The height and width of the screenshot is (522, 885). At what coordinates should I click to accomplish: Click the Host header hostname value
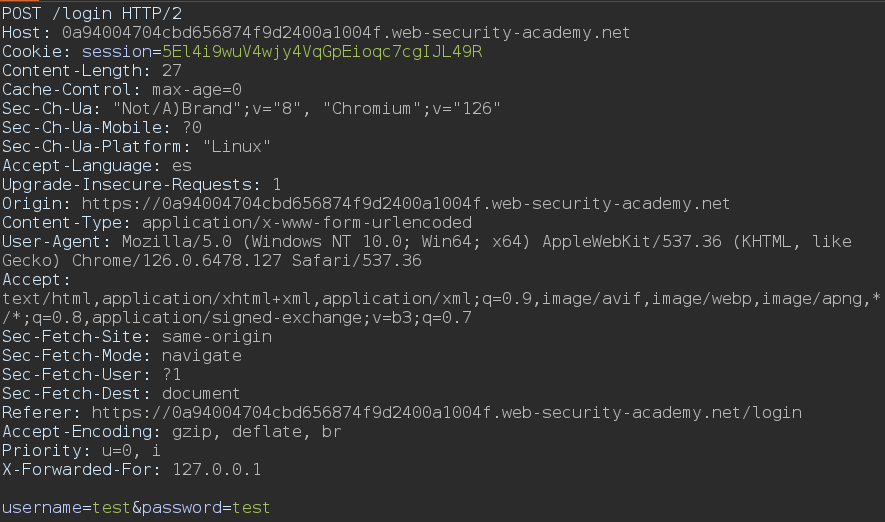(346, 32)
